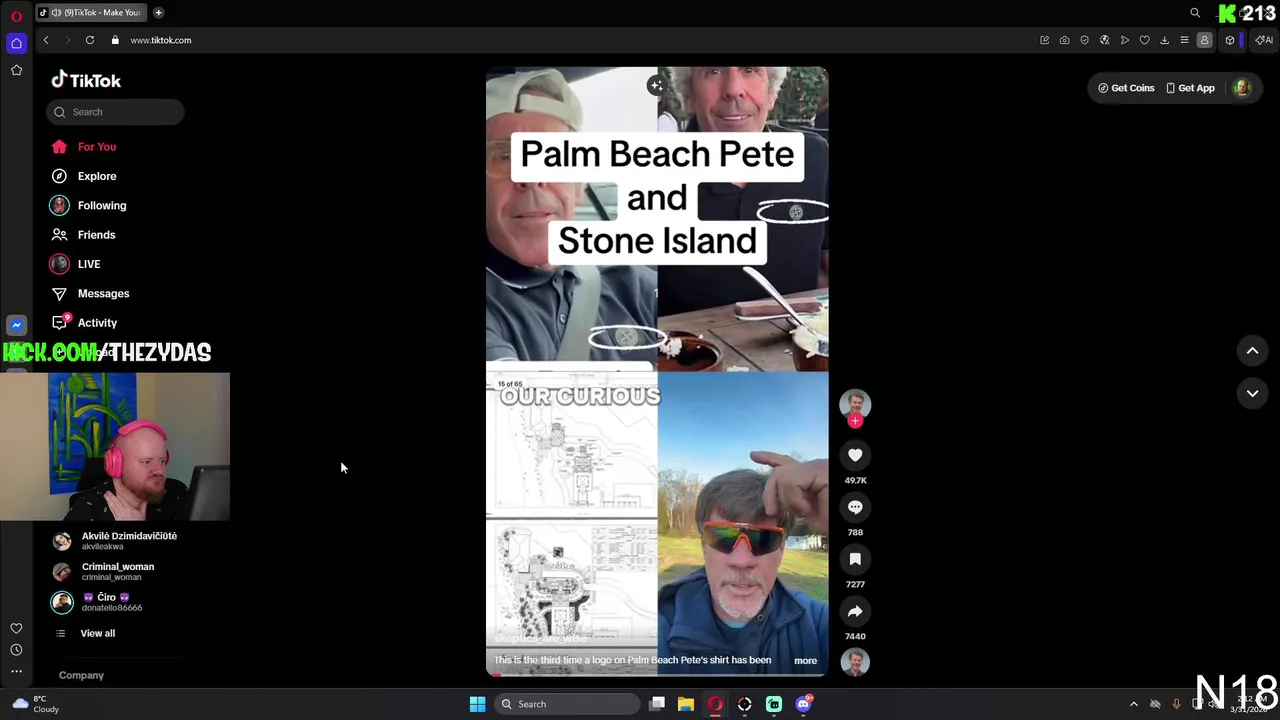
Task: Click the site lock icon in the address bar
Action: [x=115, y=40]
